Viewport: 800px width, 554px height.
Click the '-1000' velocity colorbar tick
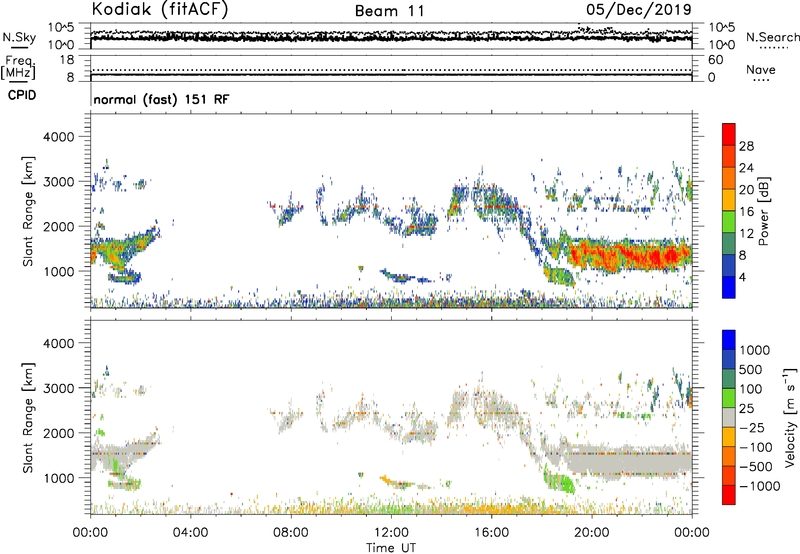pos(760,486)
